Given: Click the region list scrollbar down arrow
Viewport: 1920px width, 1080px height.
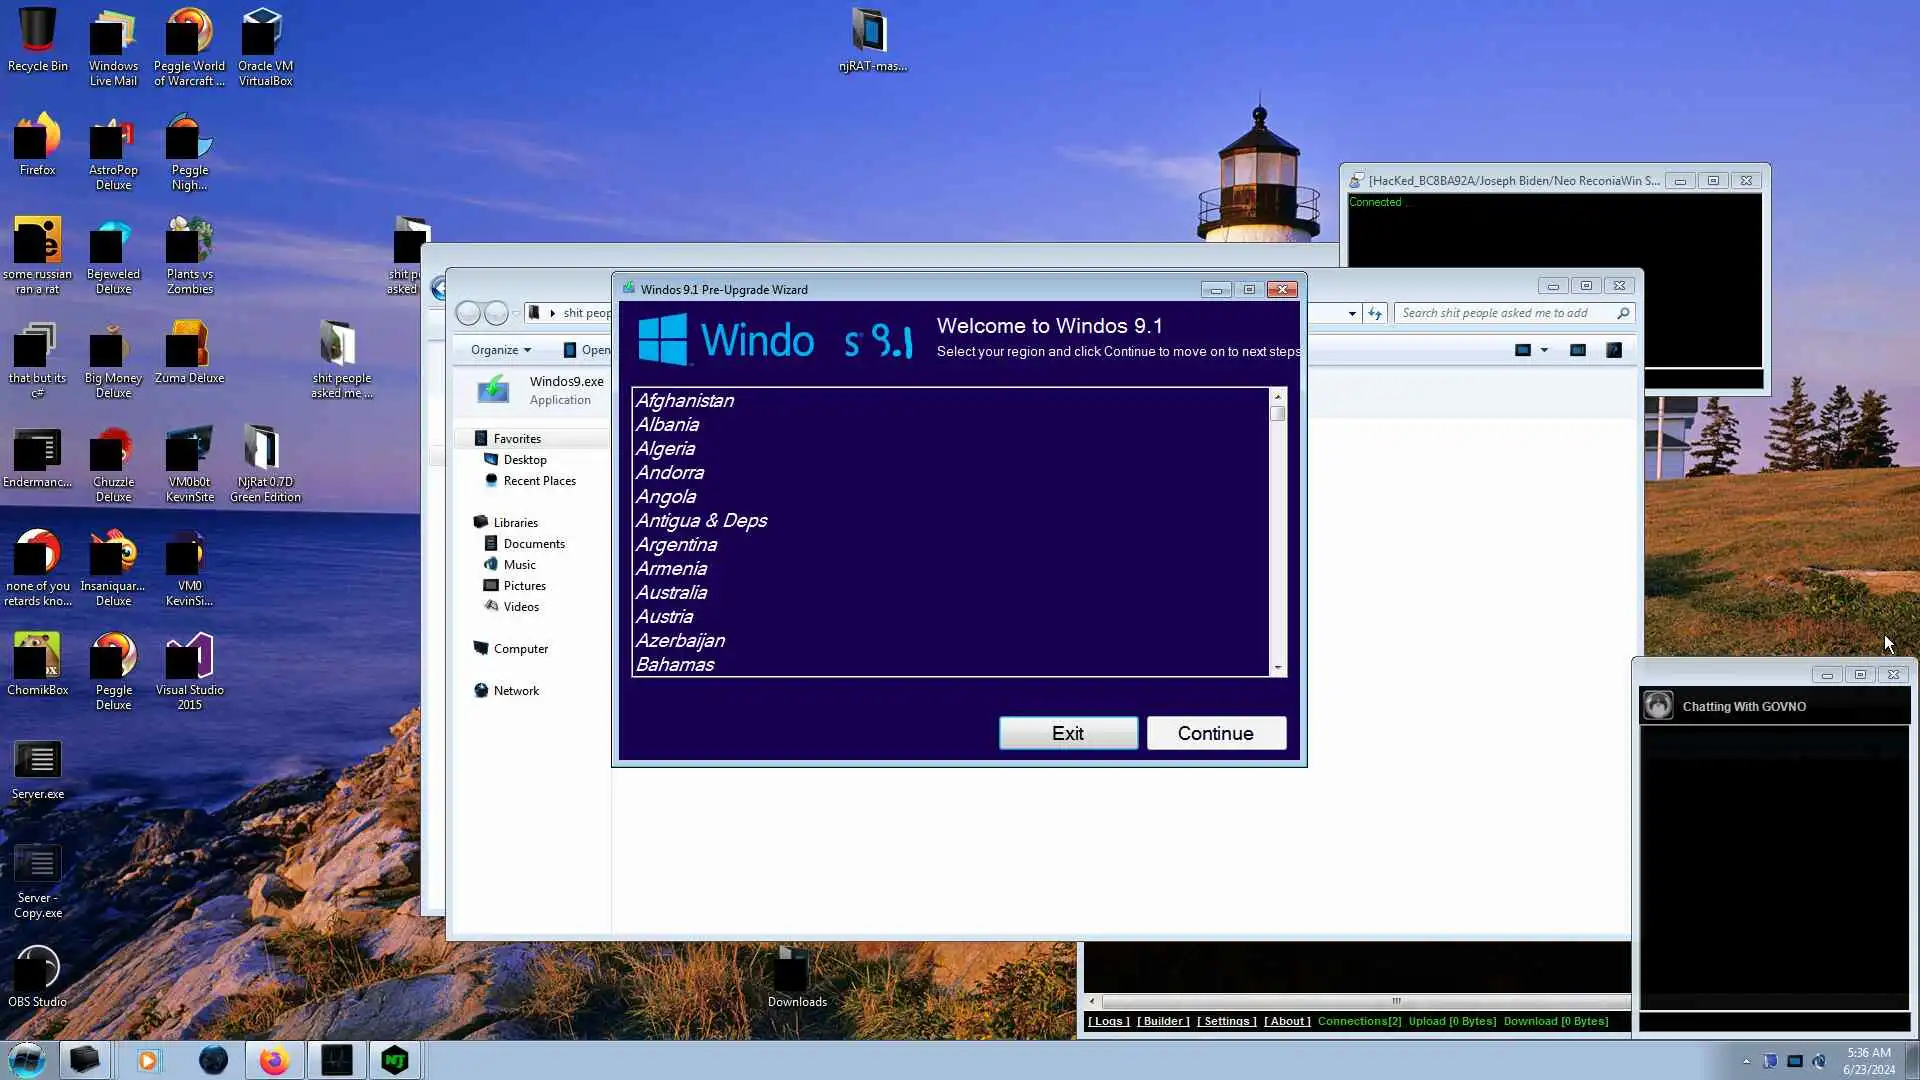Looking at the screenshot, I should point(1277,667).
